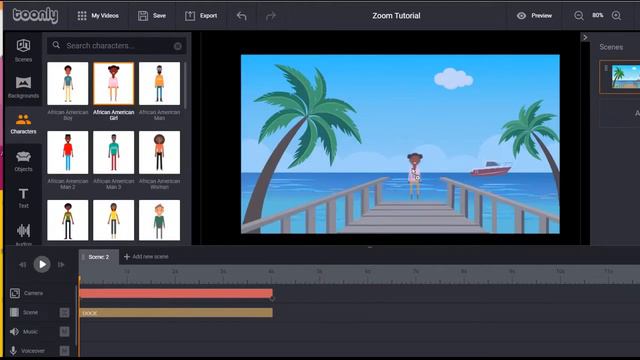Click the orange playhead at timeline start
640x360 pixels.
pyautogui.click(x=79, y=280)
